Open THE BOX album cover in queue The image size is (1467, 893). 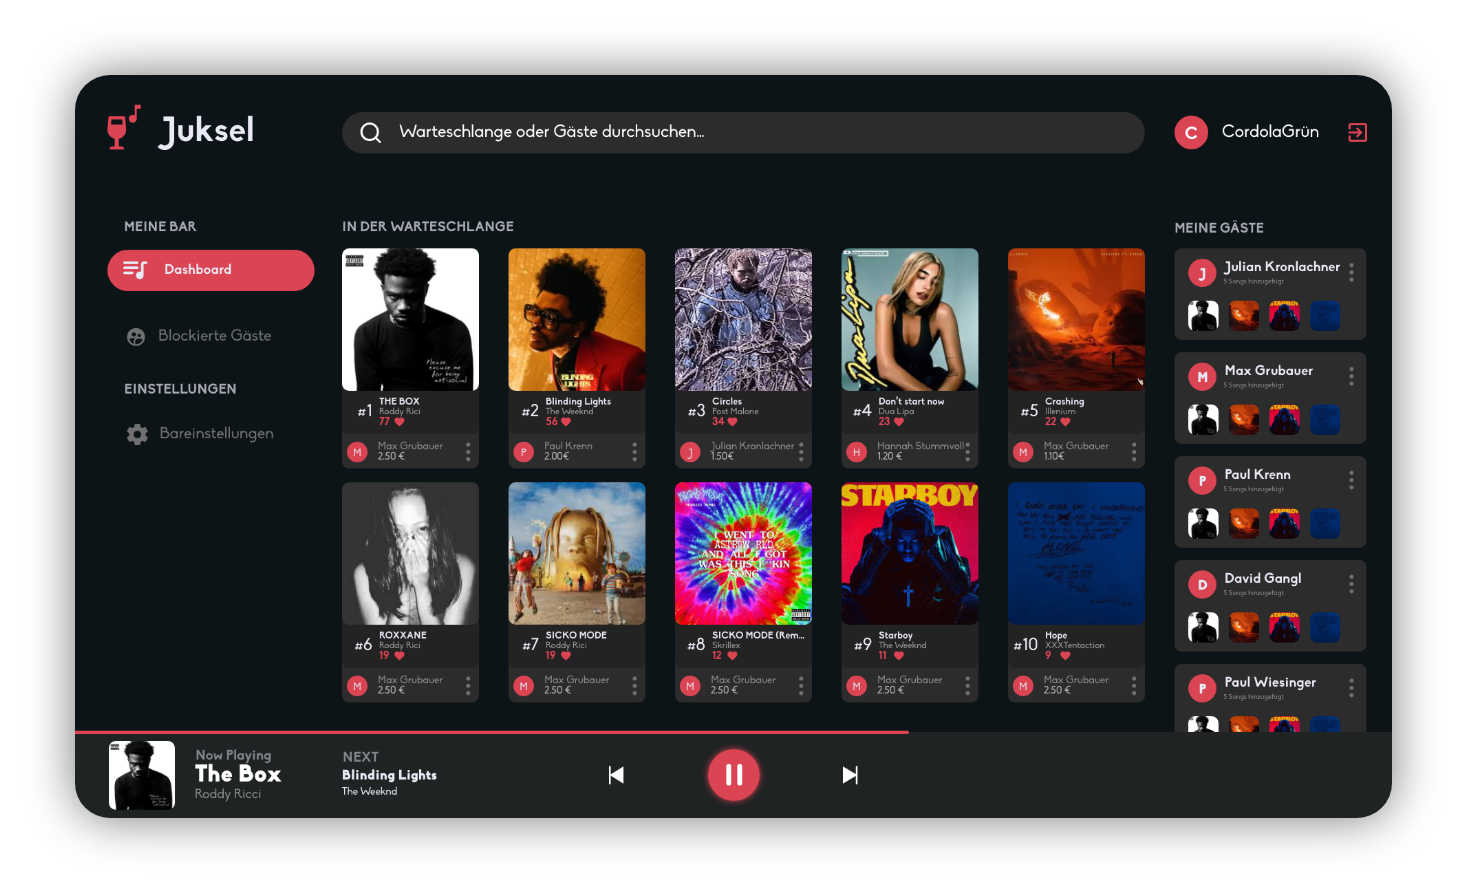click(x=410, y=320)
